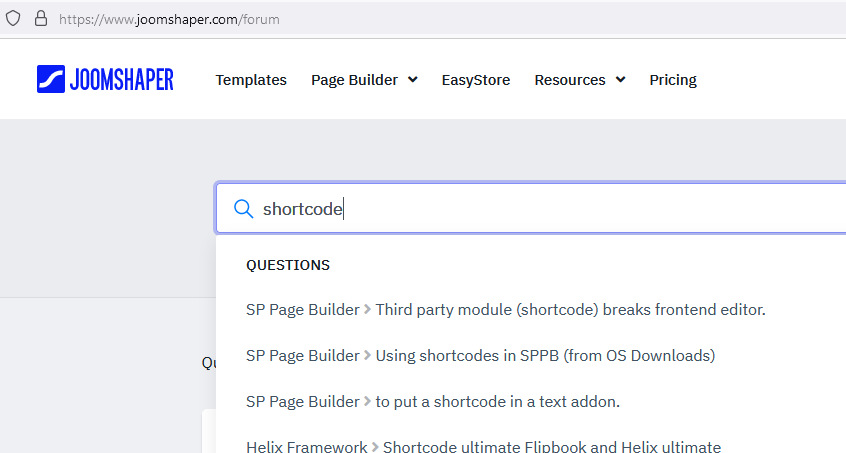Image resolution: width=846 pixels, height=453 pixels.
Task: Open "Using shortcodes in SPPB" question
Action: tap(545, 356)
